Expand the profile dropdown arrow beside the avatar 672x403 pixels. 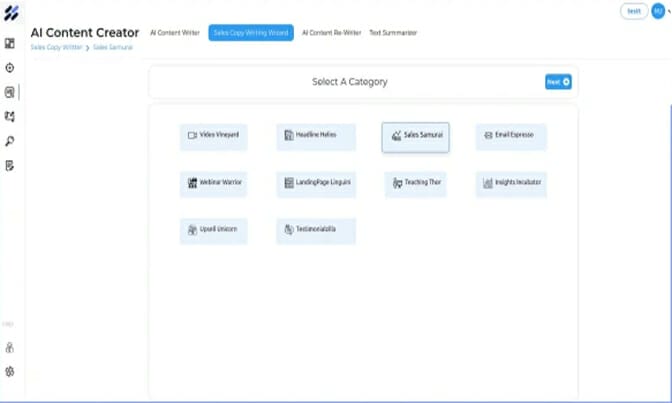point(667,10)
